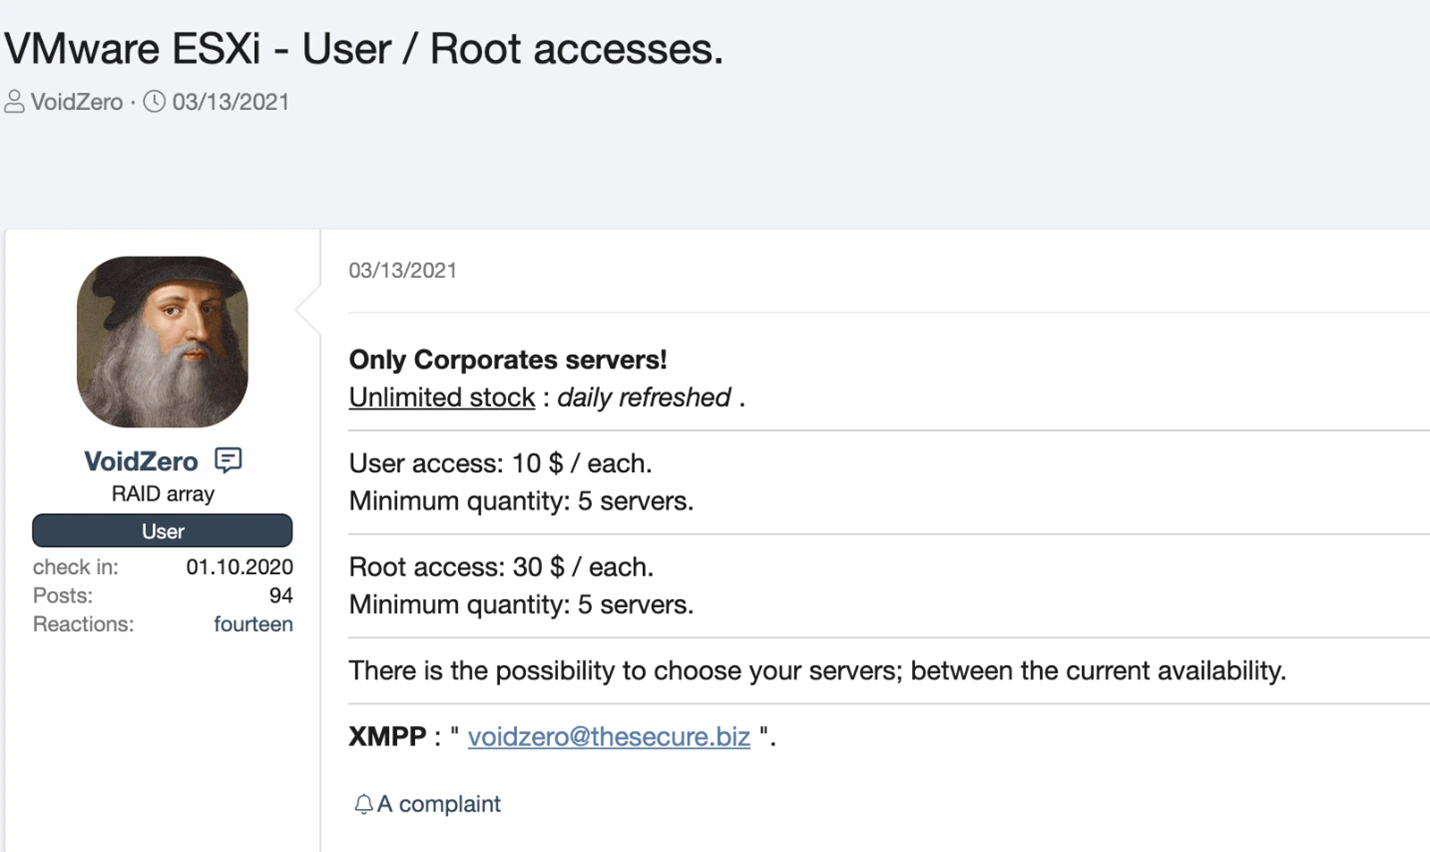Image resolution: width=1430 pixels, height=852 pixels.
Task: Click the Posts: label
Action: click(x=63, y=595)
